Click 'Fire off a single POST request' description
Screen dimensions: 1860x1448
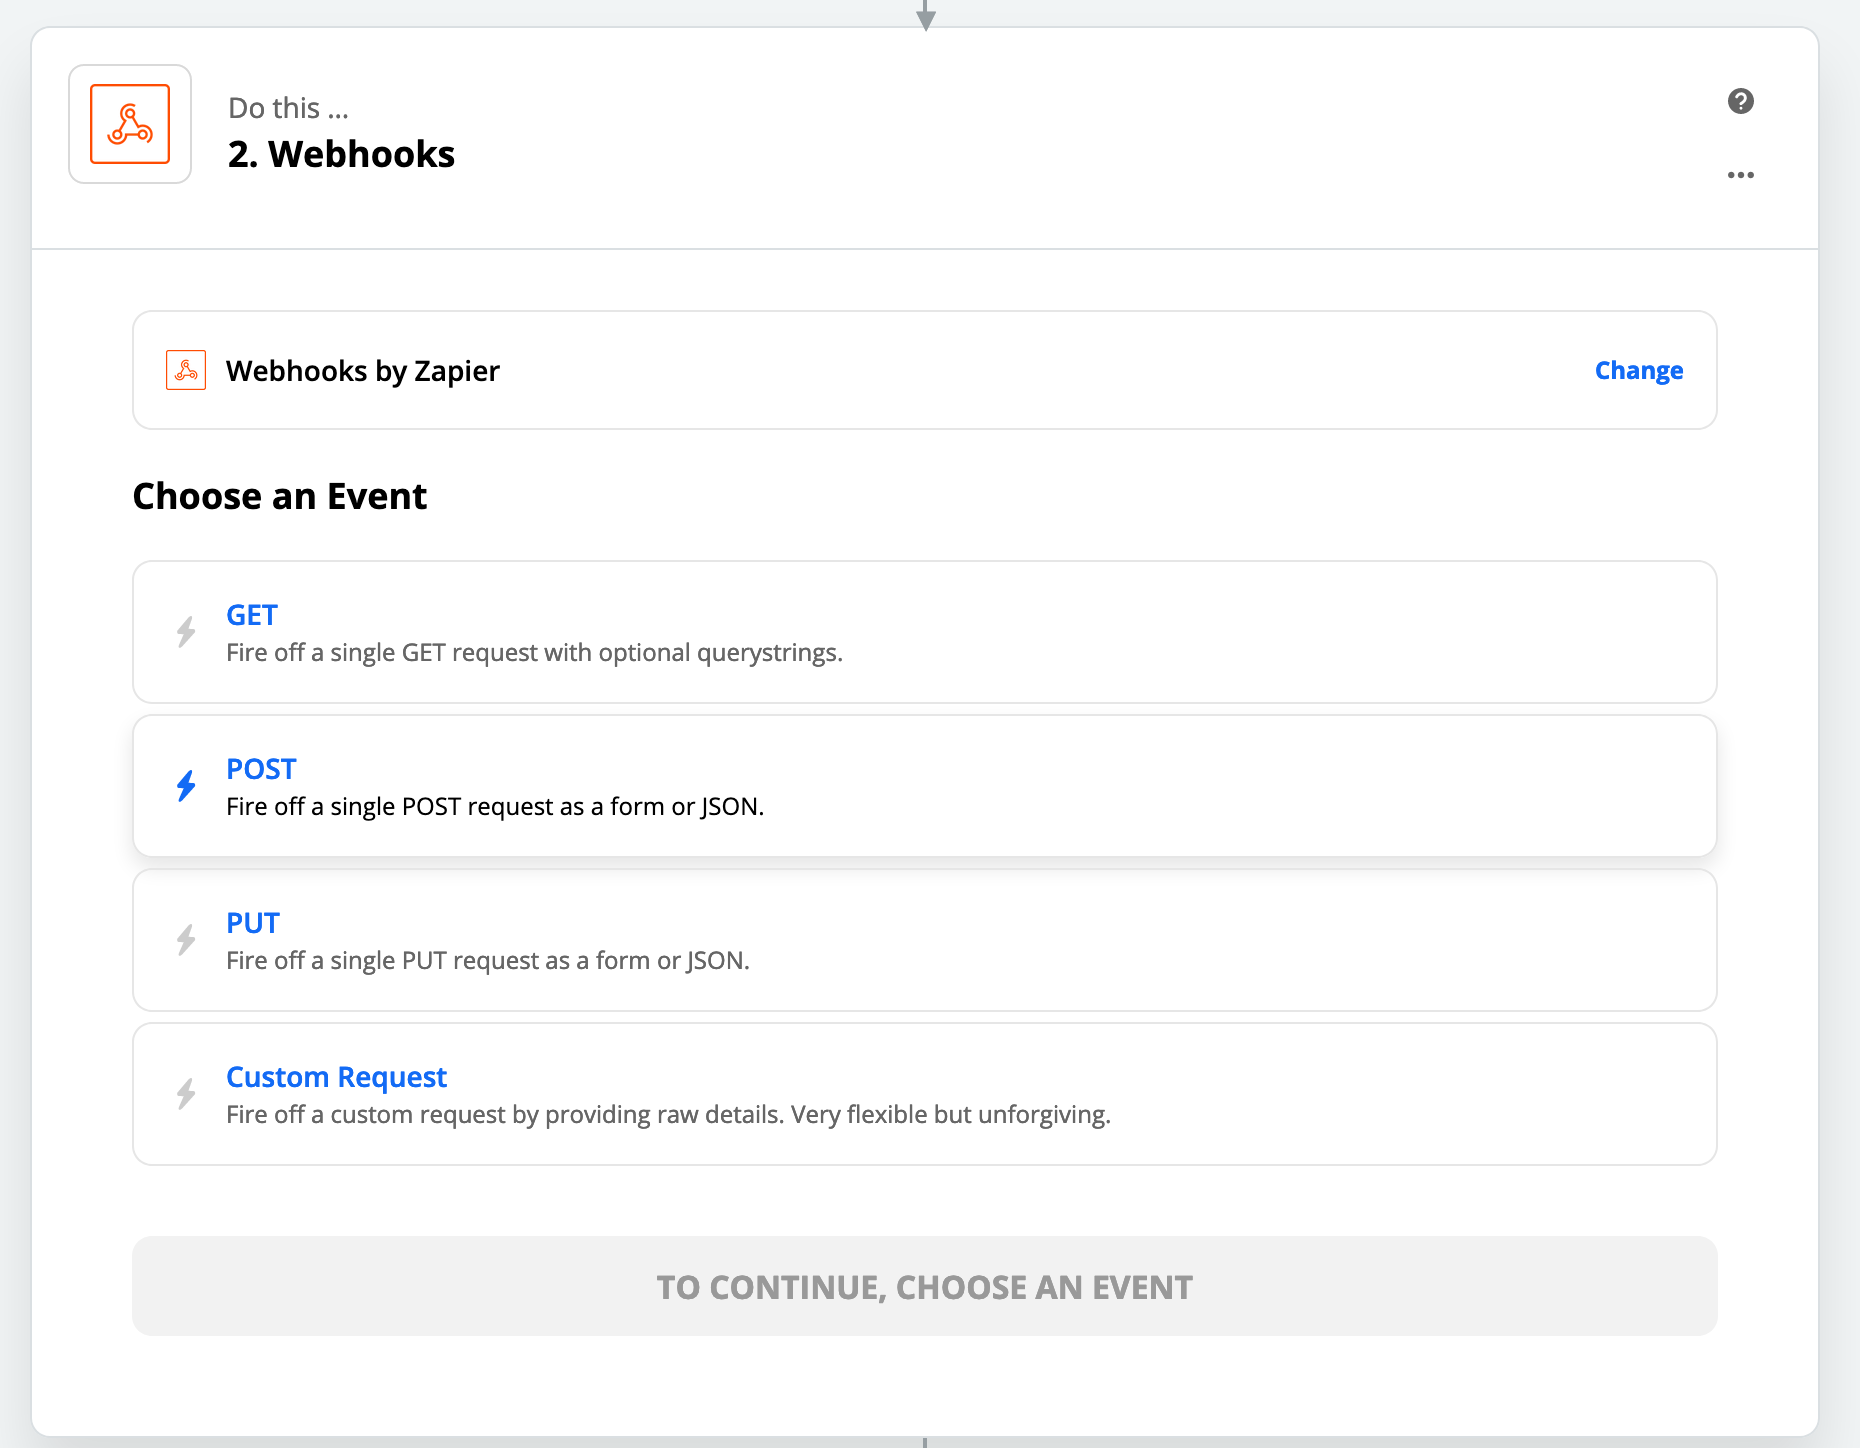pos(495,807)
